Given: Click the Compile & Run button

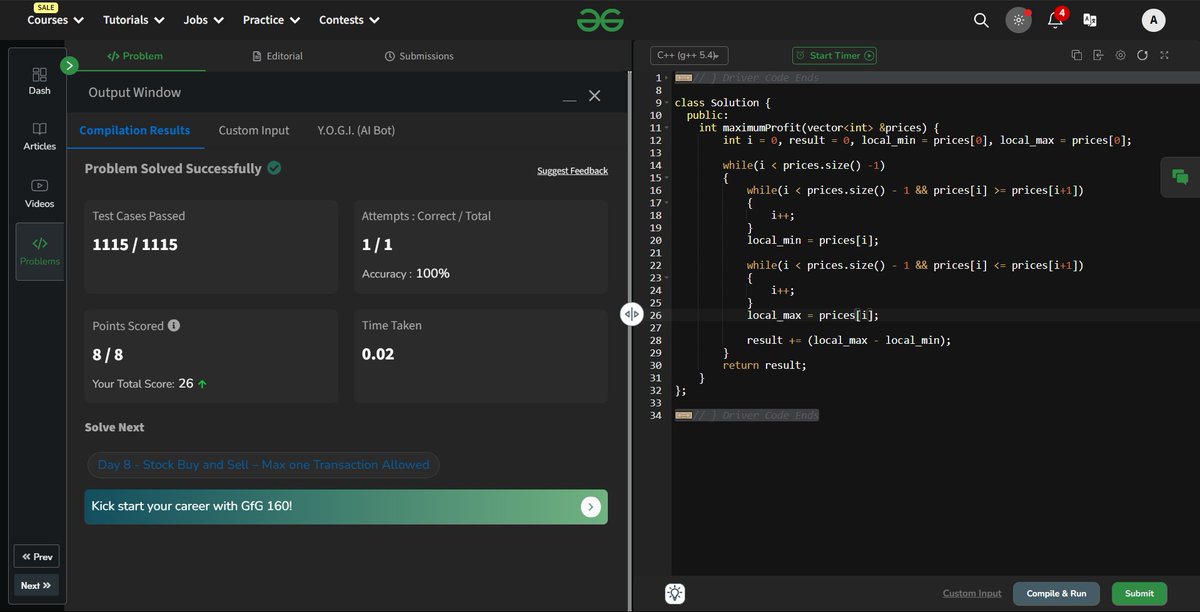Looking at the screenshot, I should (x=1056, y=593).
